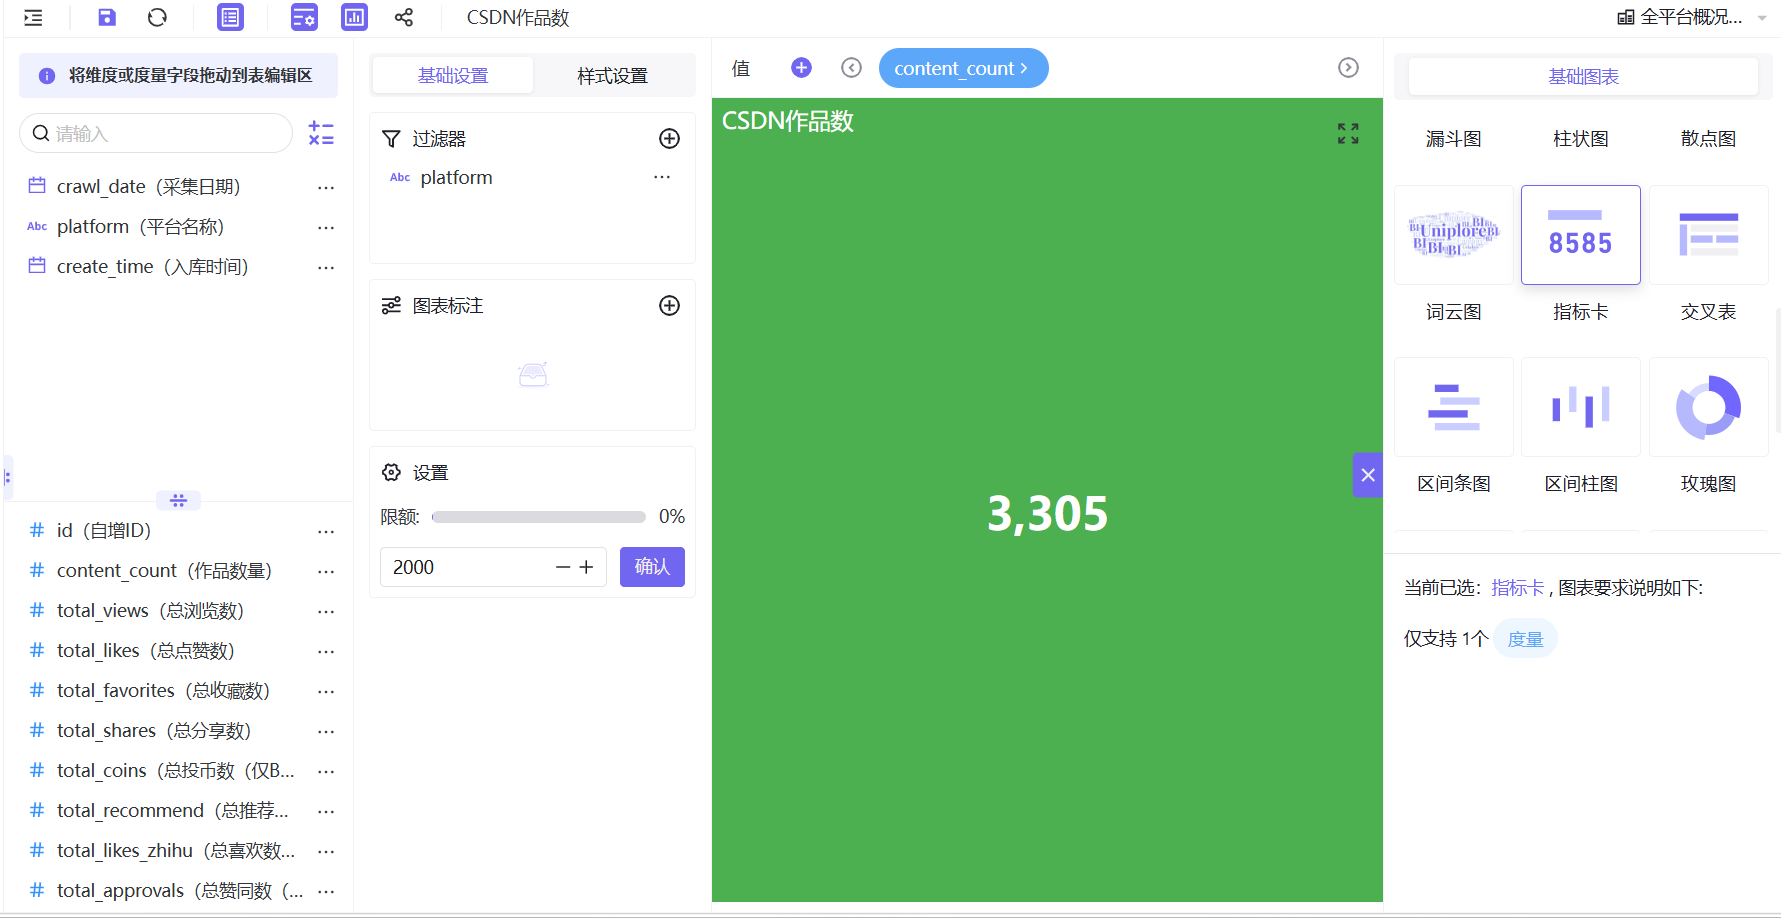Click the 确认 button
1781x918 pixels.
(652, 567)
